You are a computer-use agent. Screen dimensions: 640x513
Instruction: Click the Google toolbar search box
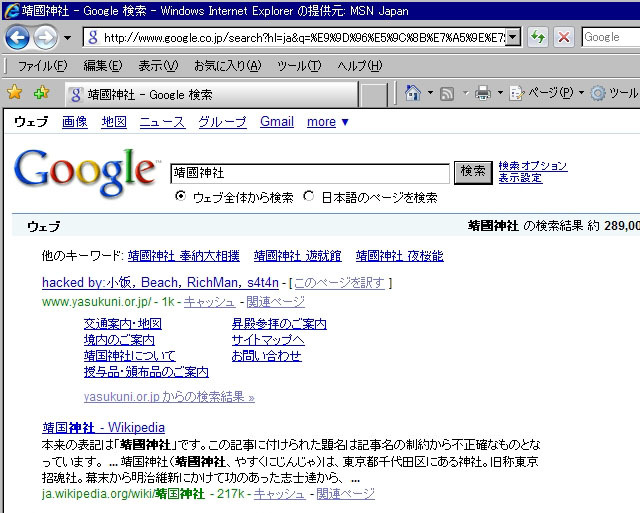[611, 38]
